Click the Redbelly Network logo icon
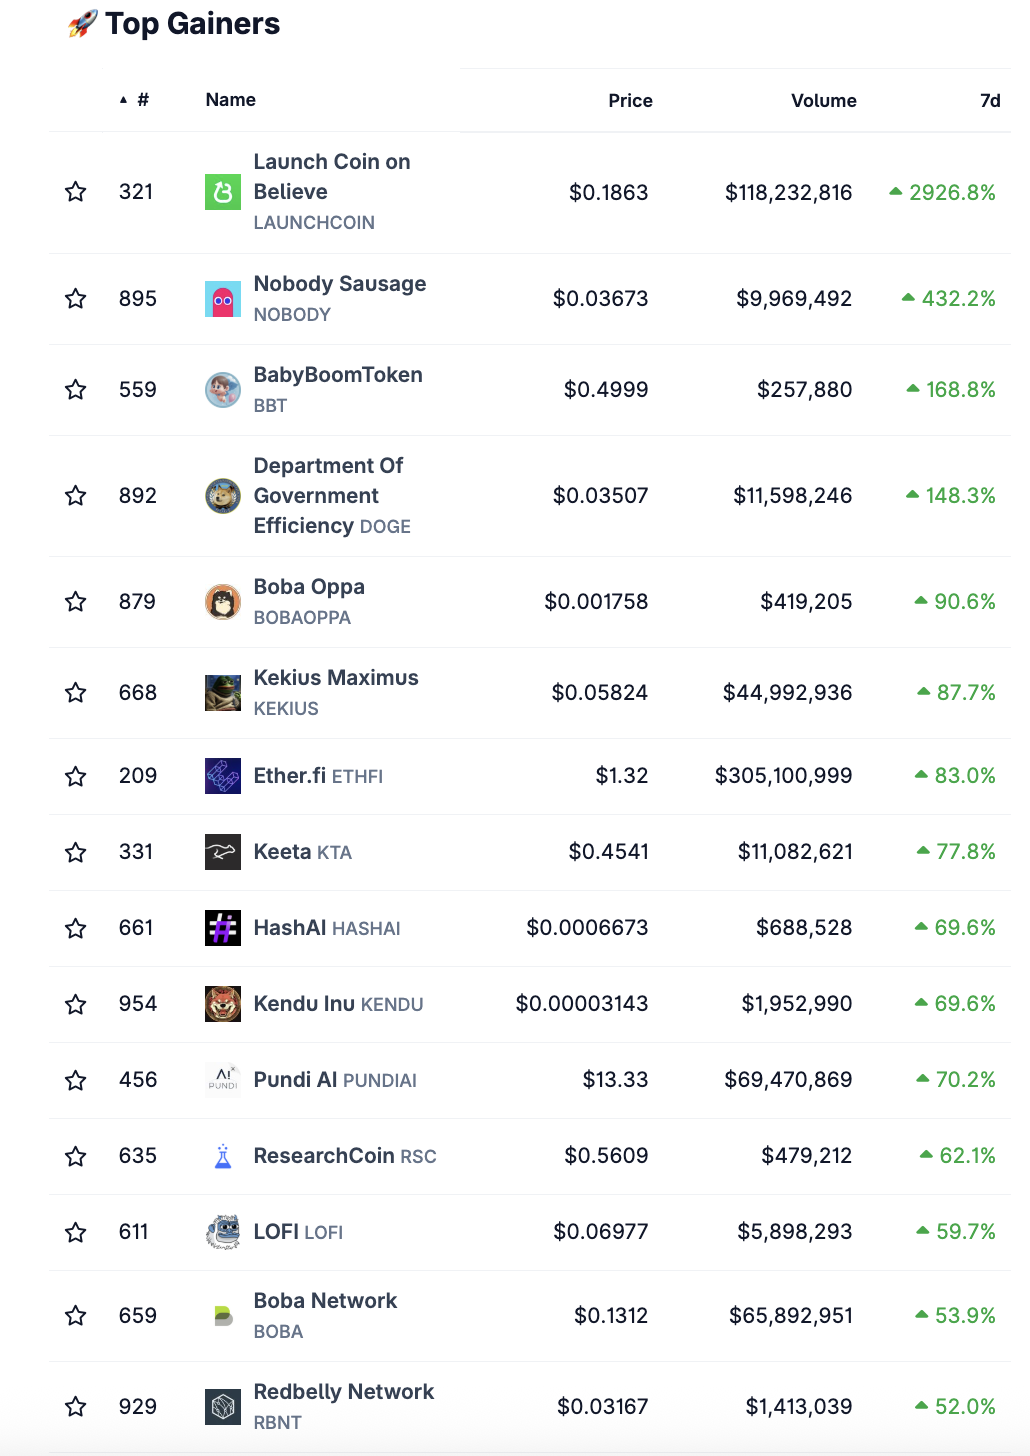Viewport: 1030px width, 1456px height. [x=223, y=1407]
